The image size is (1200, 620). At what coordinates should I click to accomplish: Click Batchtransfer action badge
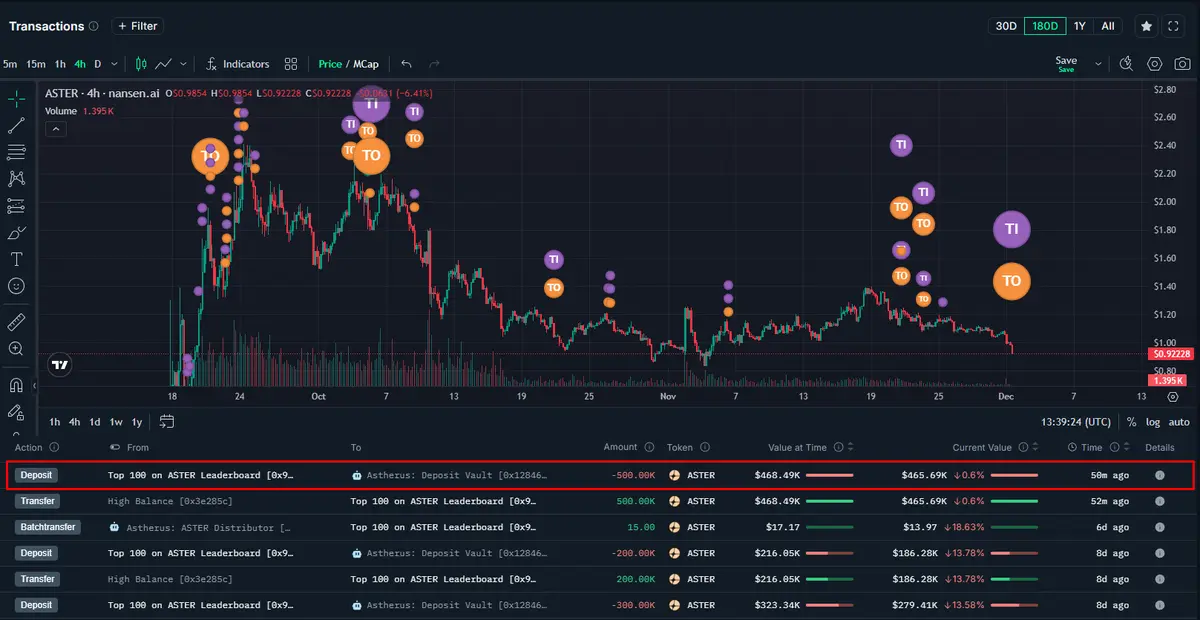[48, 527]
